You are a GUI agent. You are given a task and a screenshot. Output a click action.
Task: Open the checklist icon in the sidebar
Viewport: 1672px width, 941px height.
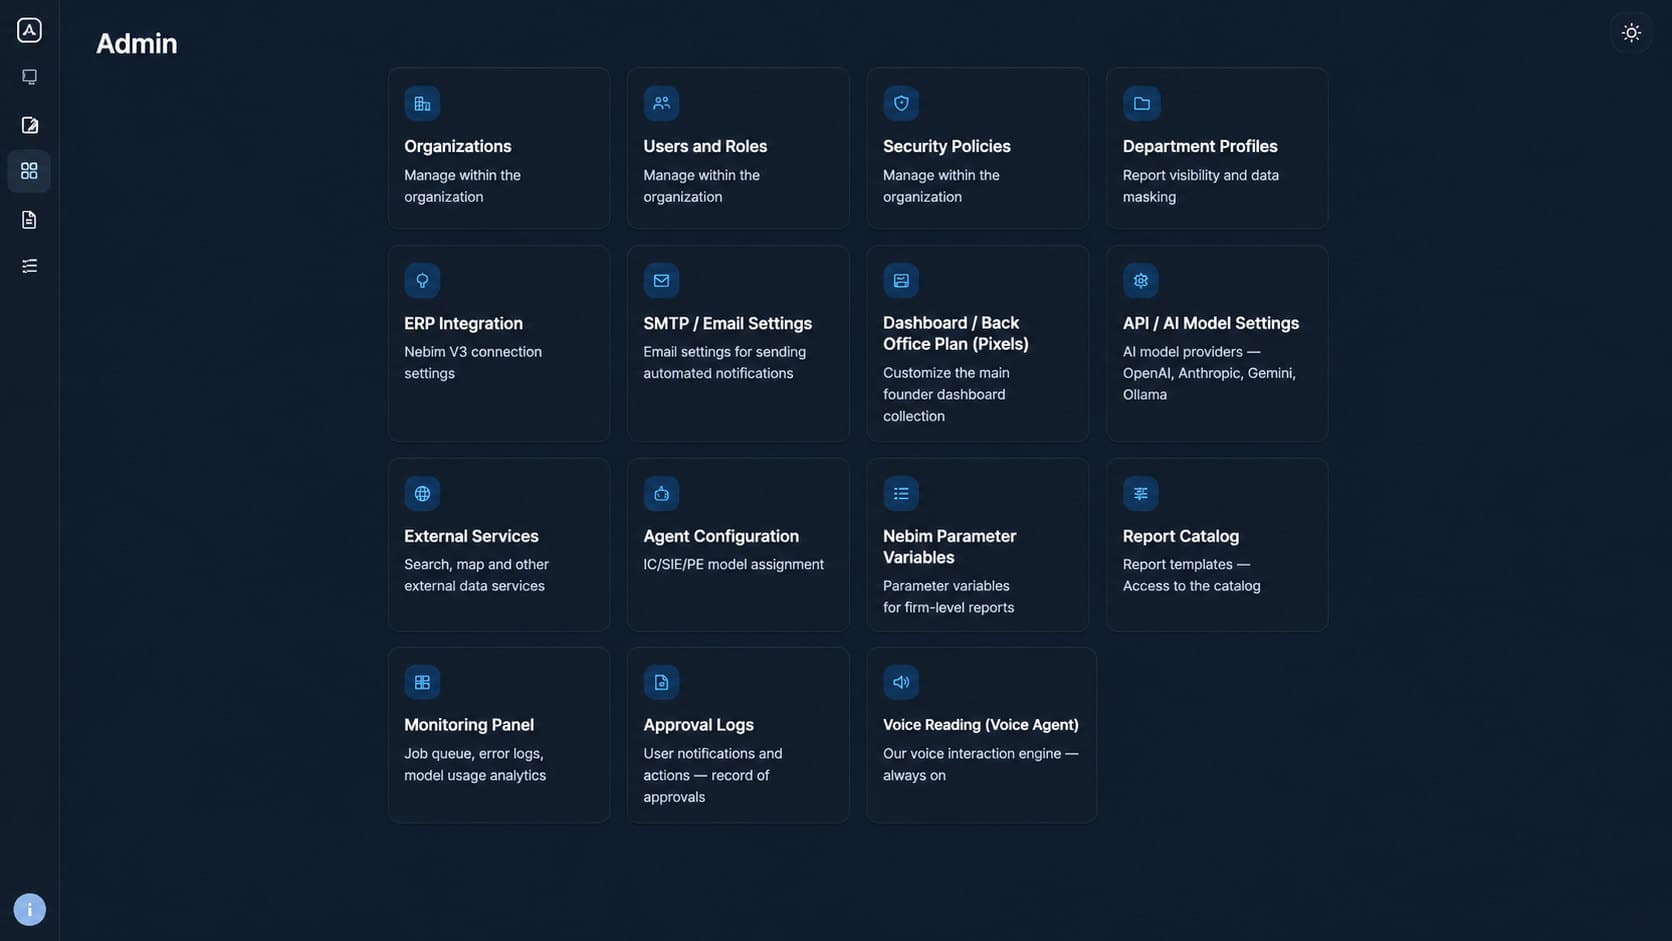(x=29, y=266)
